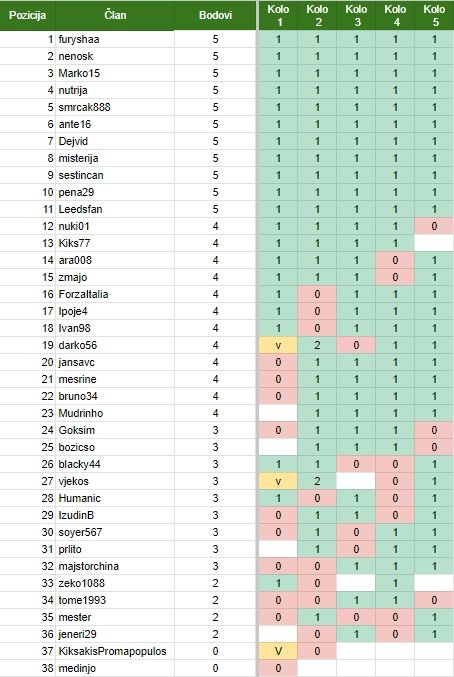Select Mudrinho's empty Kolo 1 cell
Screen dimensions: 454x677
pos(278,413)
